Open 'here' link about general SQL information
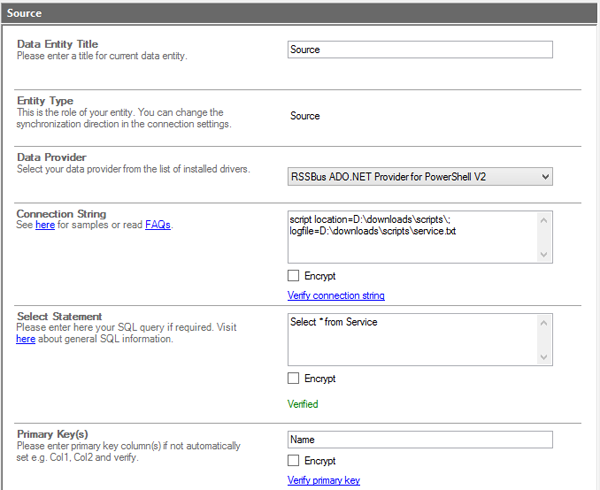The image size is (600, 490). 26,339
